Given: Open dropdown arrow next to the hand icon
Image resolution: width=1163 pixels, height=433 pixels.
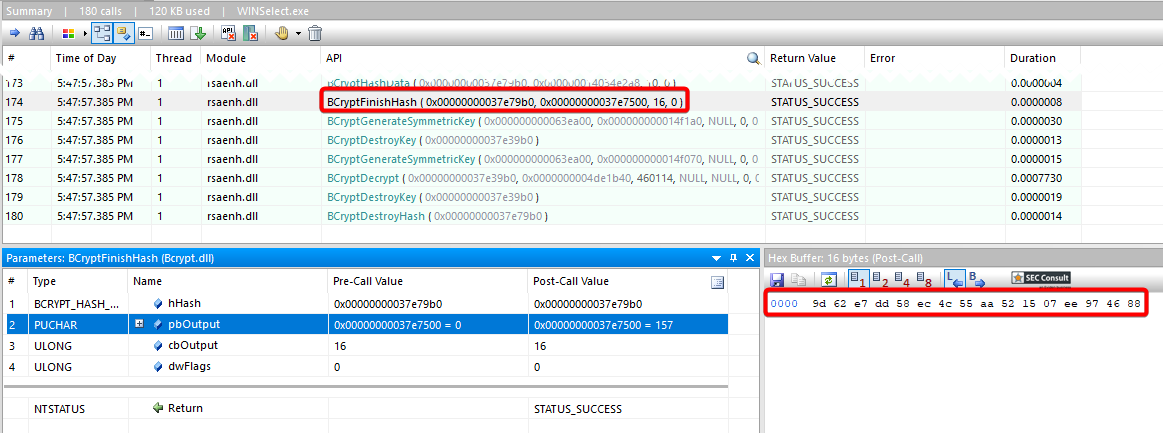Looking at the screenshot, I should [x=298, y=33].
